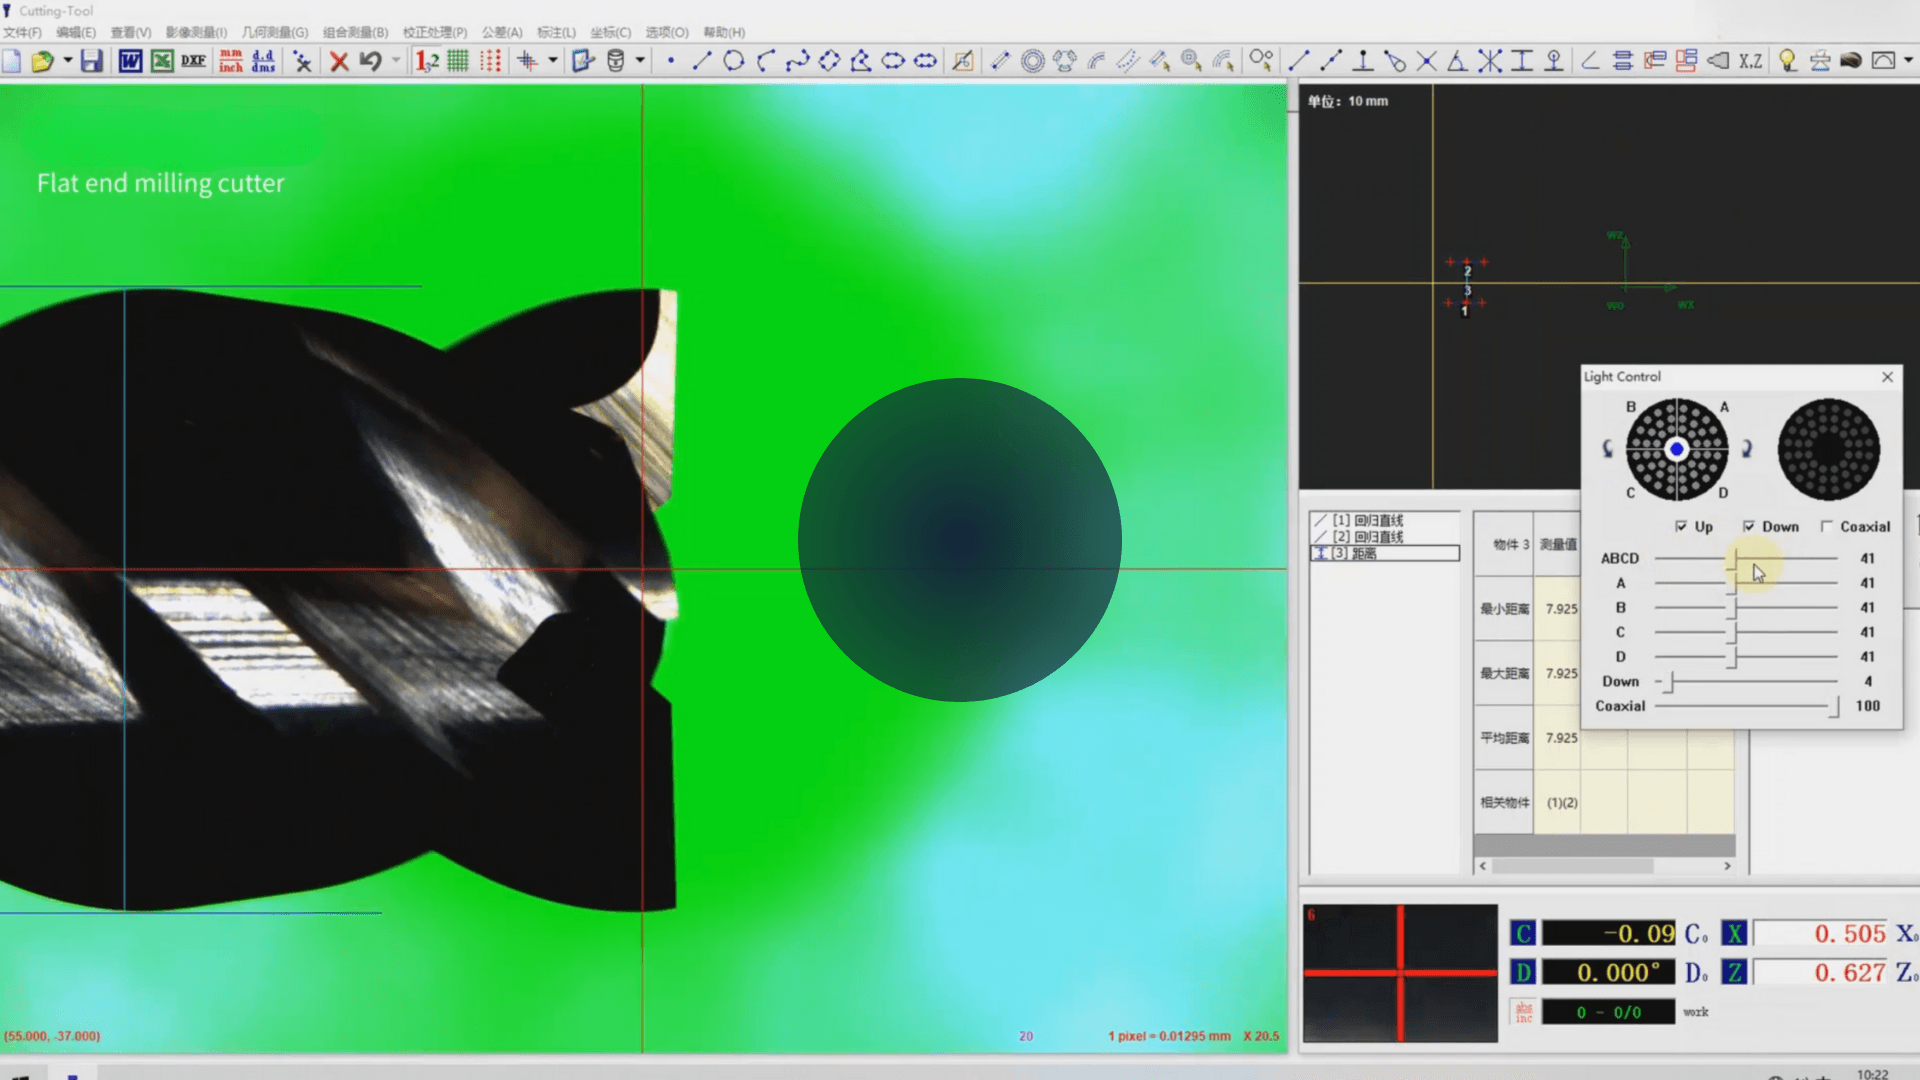Open dropdown arrow next to crosshair tool
The width and height of the screenshot is (1920, 1080).
click(552, 61)
